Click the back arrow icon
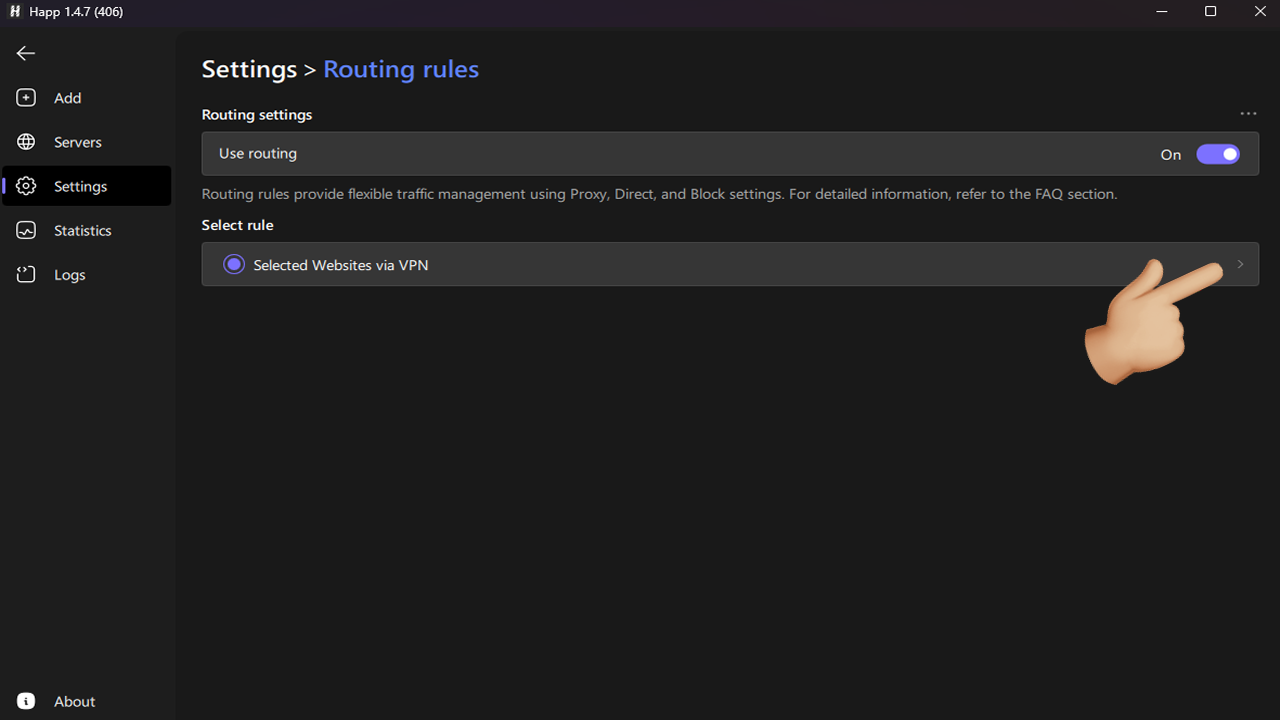Image resolution: width=1280 pixels, height=720 pixels. coord(26,54)
